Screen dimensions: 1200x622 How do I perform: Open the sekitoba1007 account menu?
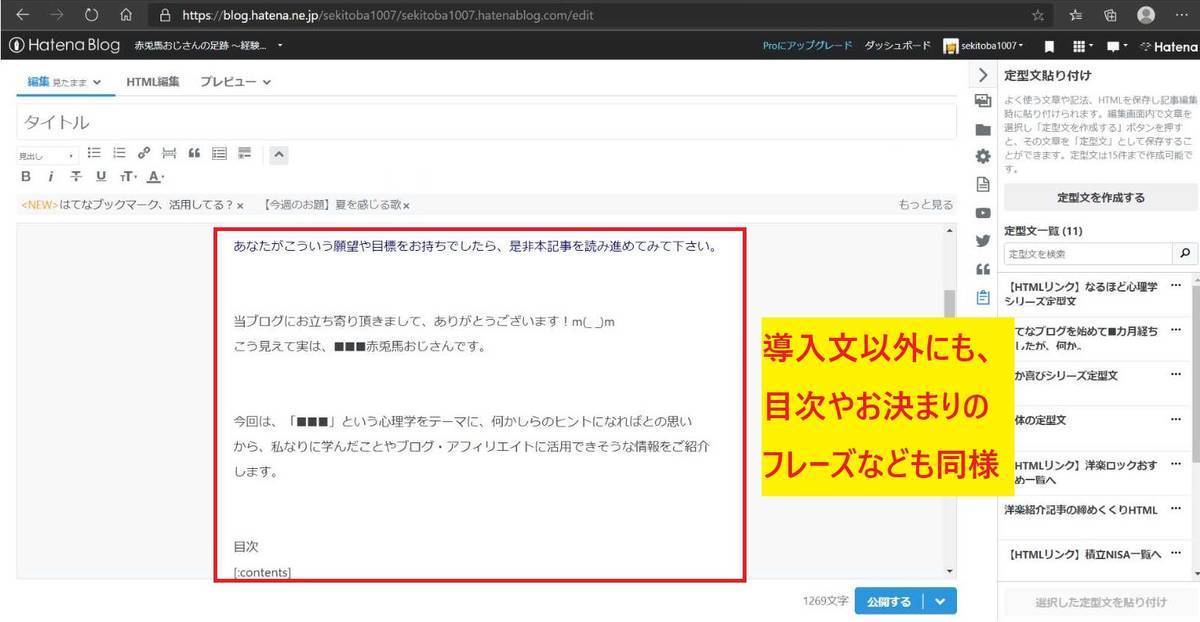tap(983, 46)
